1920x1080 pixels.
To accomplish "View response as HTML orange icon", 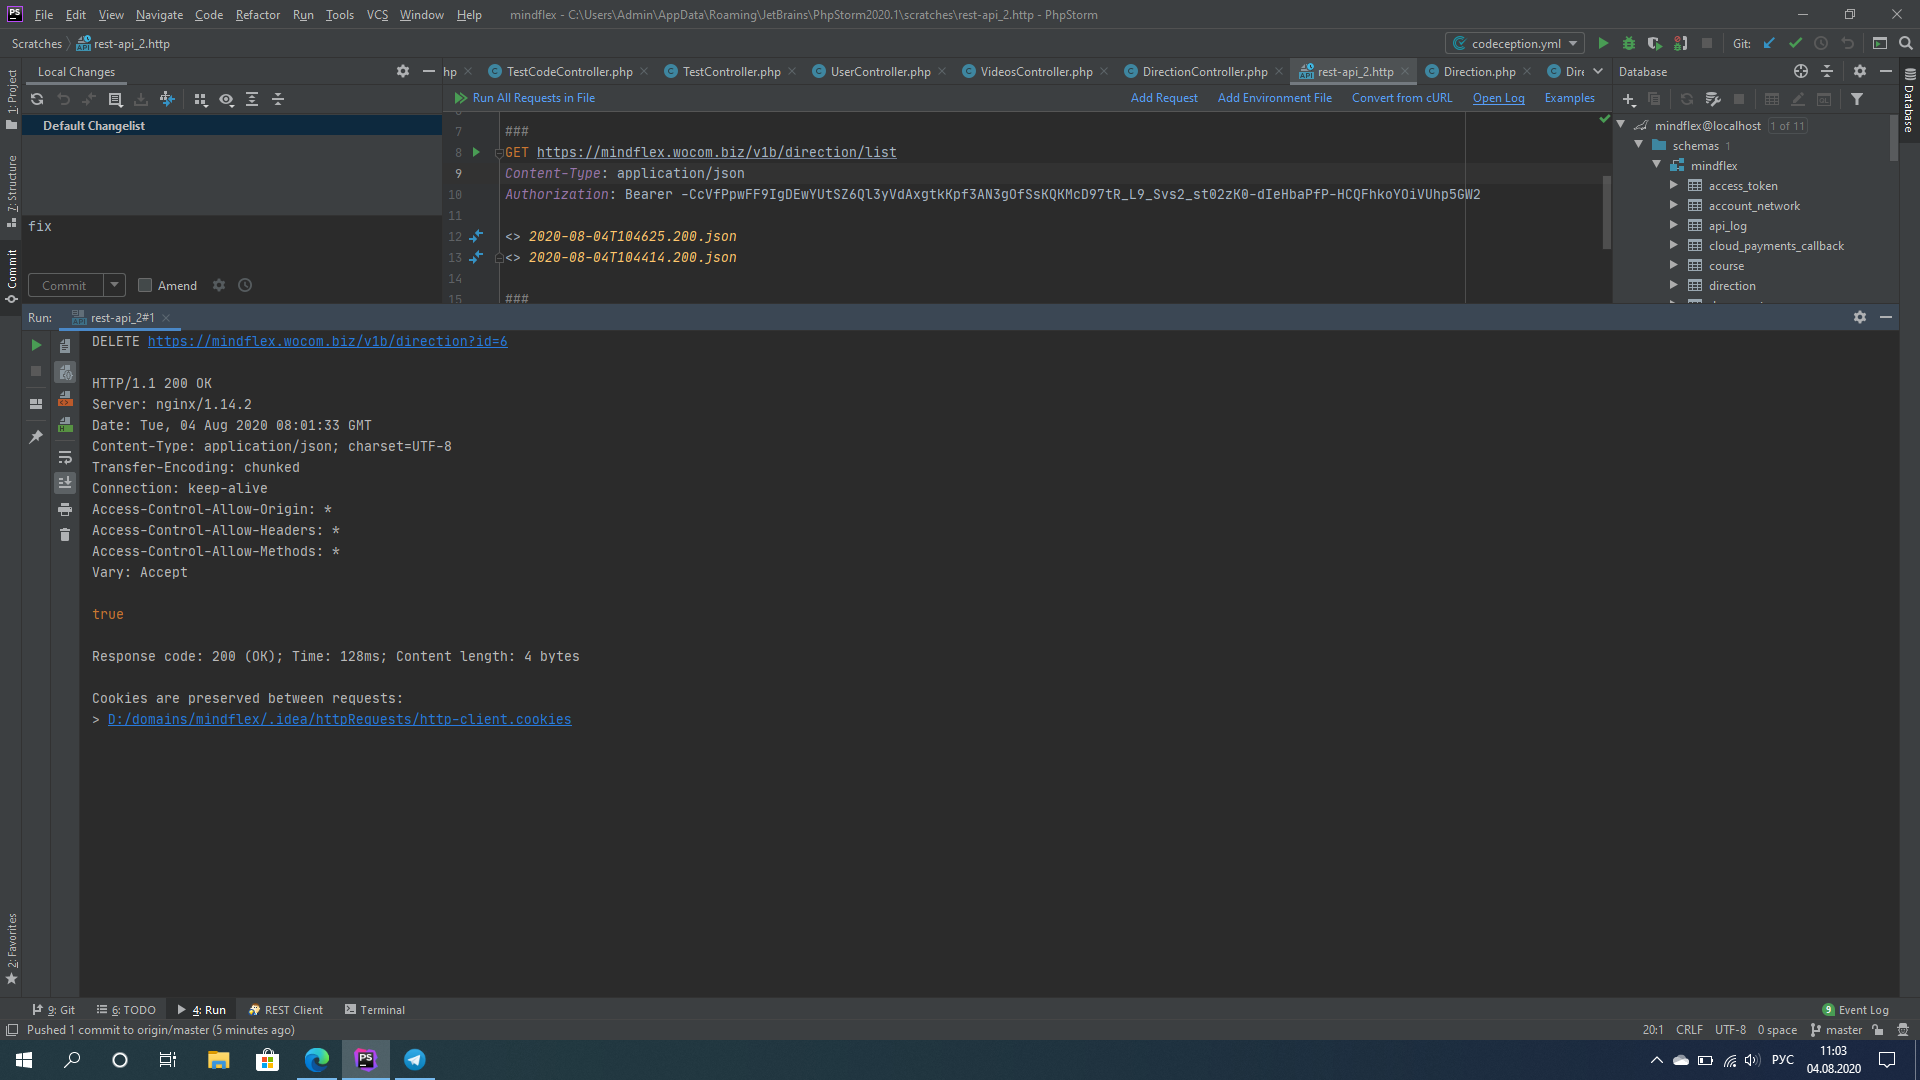I will tap(65, 399).
